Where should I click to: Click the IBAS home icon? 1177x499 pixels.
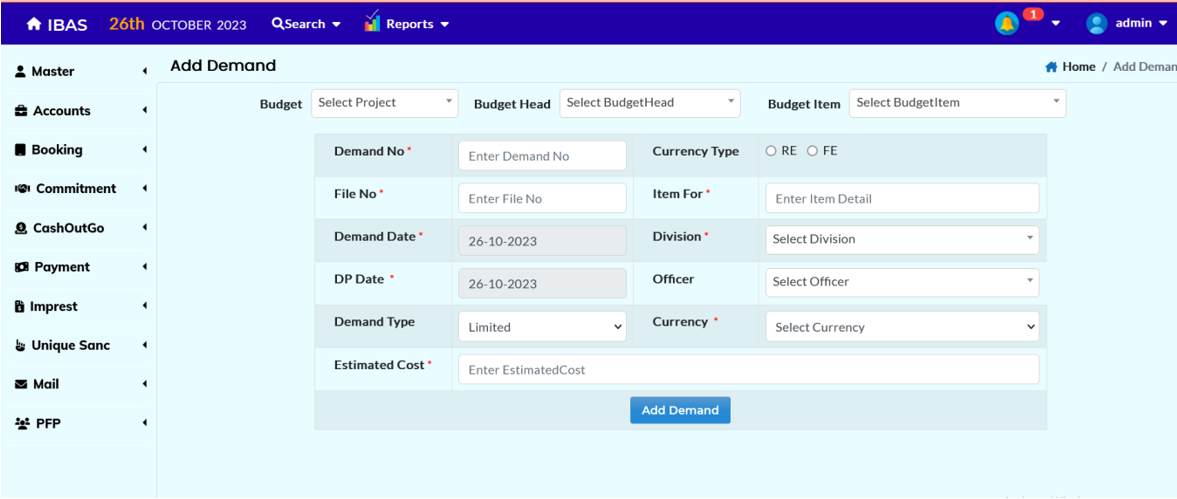34,24
